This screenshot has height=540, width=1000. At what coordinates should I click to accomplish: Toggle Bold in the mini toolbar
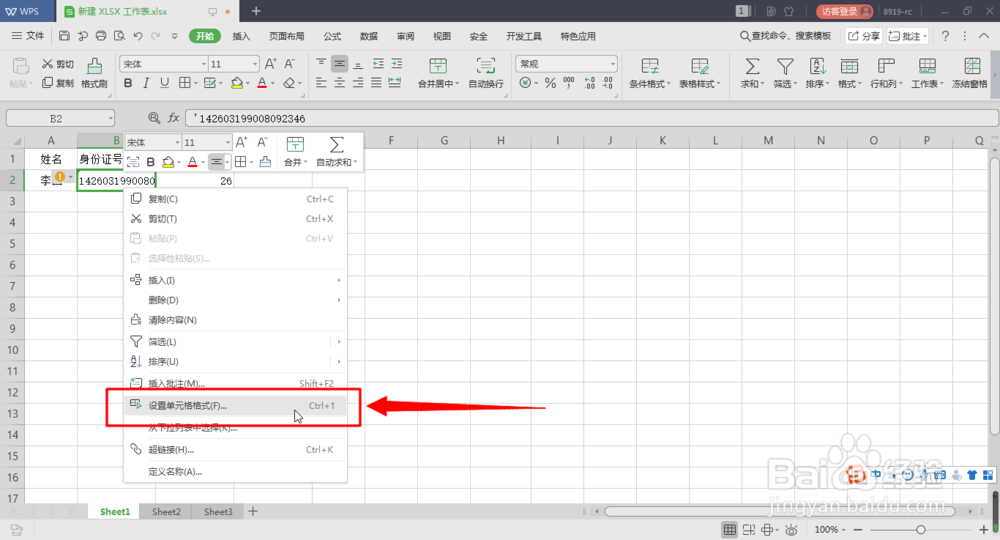pyautogui.click(x=151, y=162)
